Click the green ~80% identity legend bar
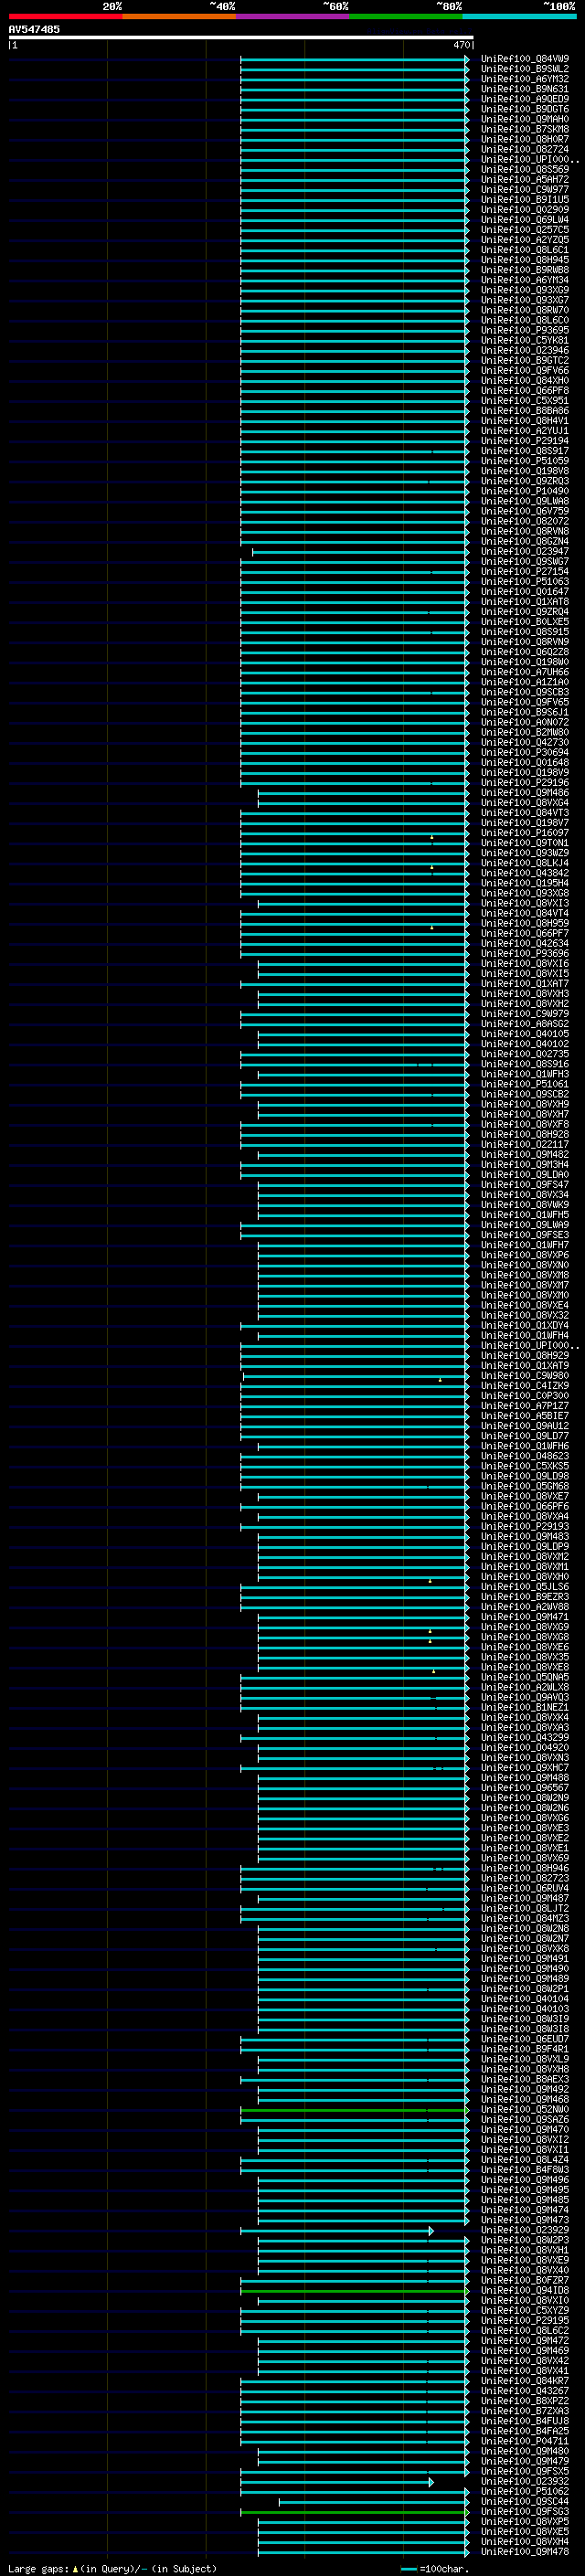The image size is (585, 2576). pos(406,16)
